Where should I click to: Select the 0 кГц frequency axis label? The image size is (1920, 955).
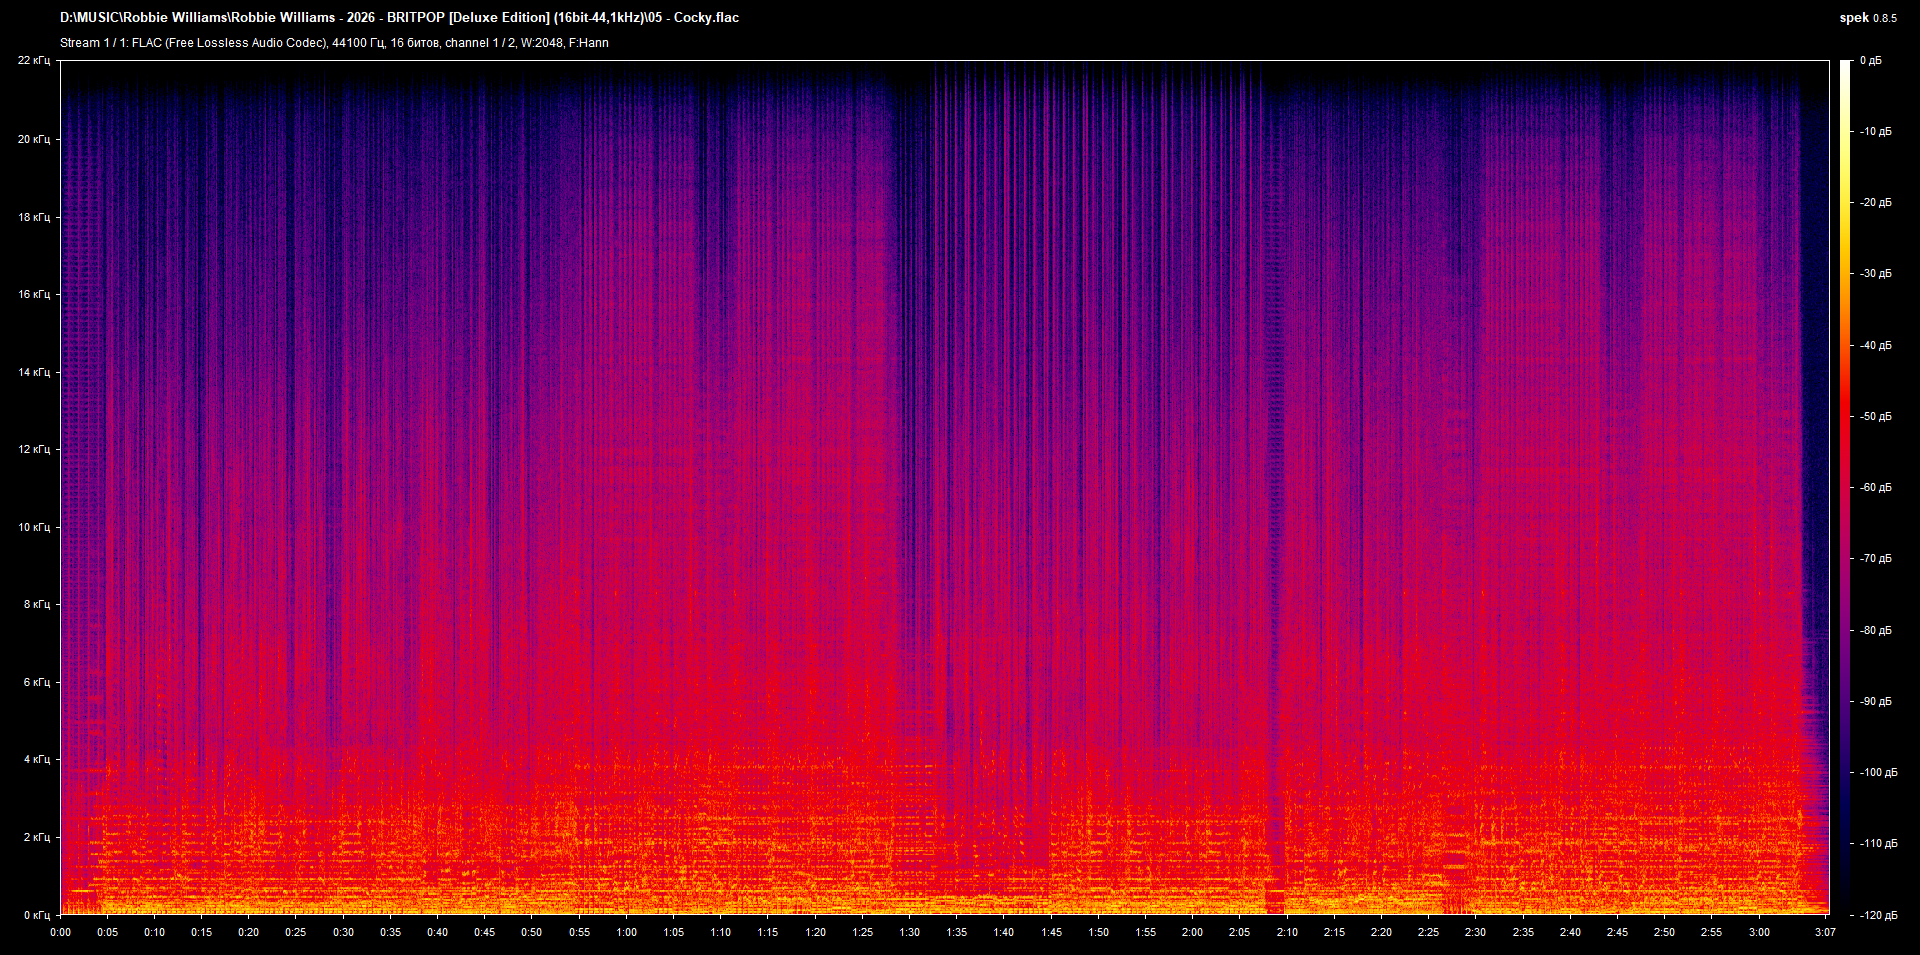pyautogui.click(x=36, y=915)
